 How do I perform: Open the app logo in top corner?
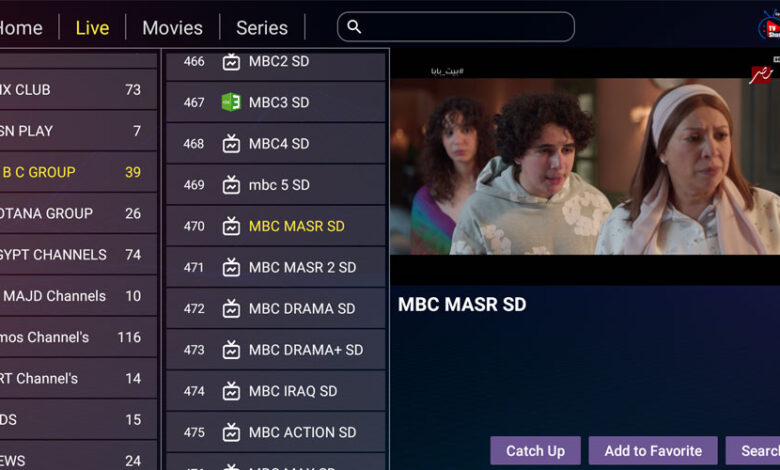769,26
